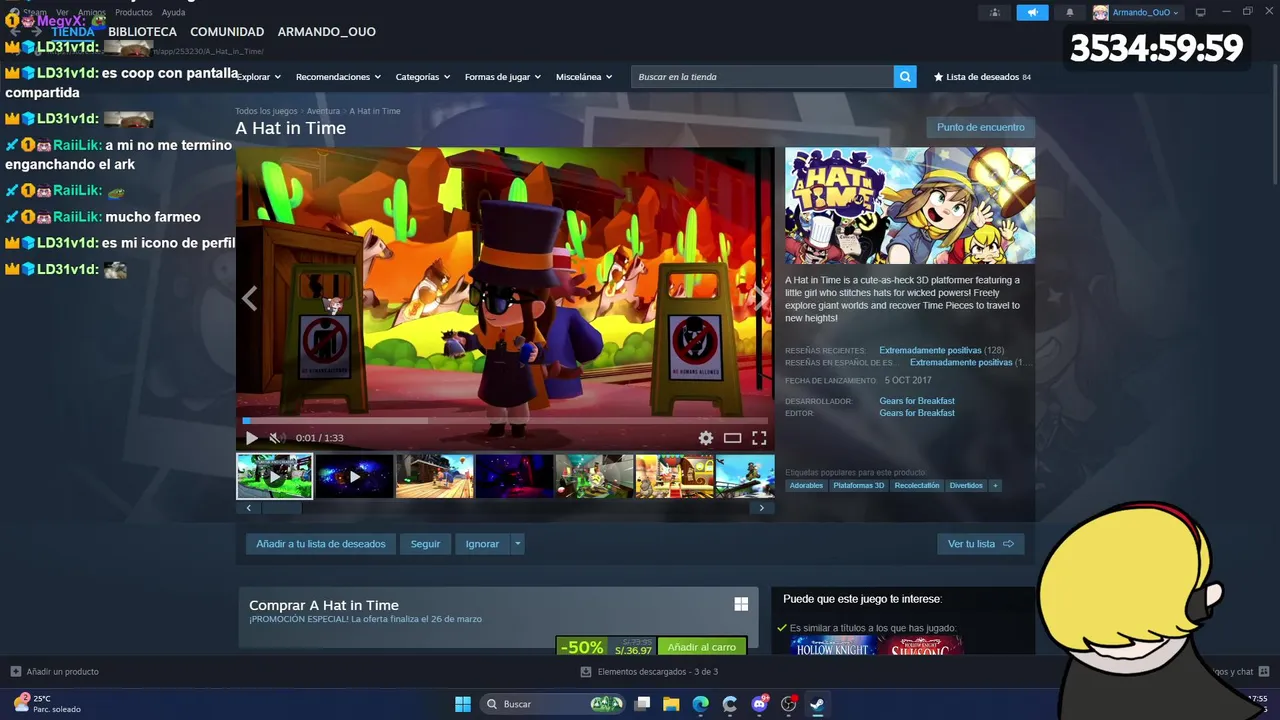This screenshot has height=720, width=1280.
Task: Click the Recolectatón tag
Action: coord(917,485)
